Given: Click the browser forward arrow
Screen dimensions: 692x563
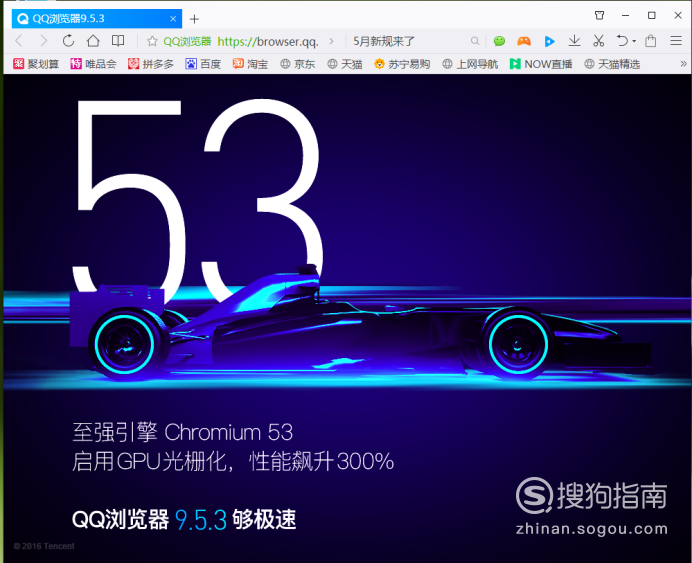Looking at the screenshot, I should click(x=43, y=41).
